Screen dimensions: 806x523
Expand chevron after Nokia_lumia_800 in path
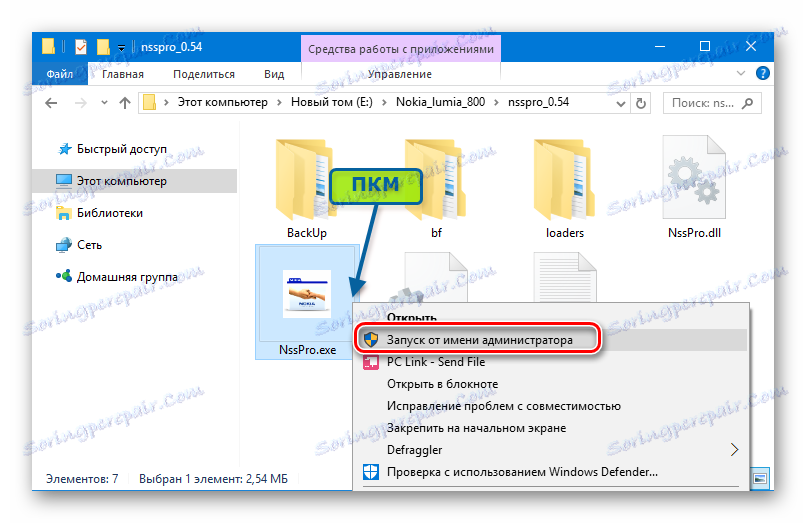pos(496,102)
